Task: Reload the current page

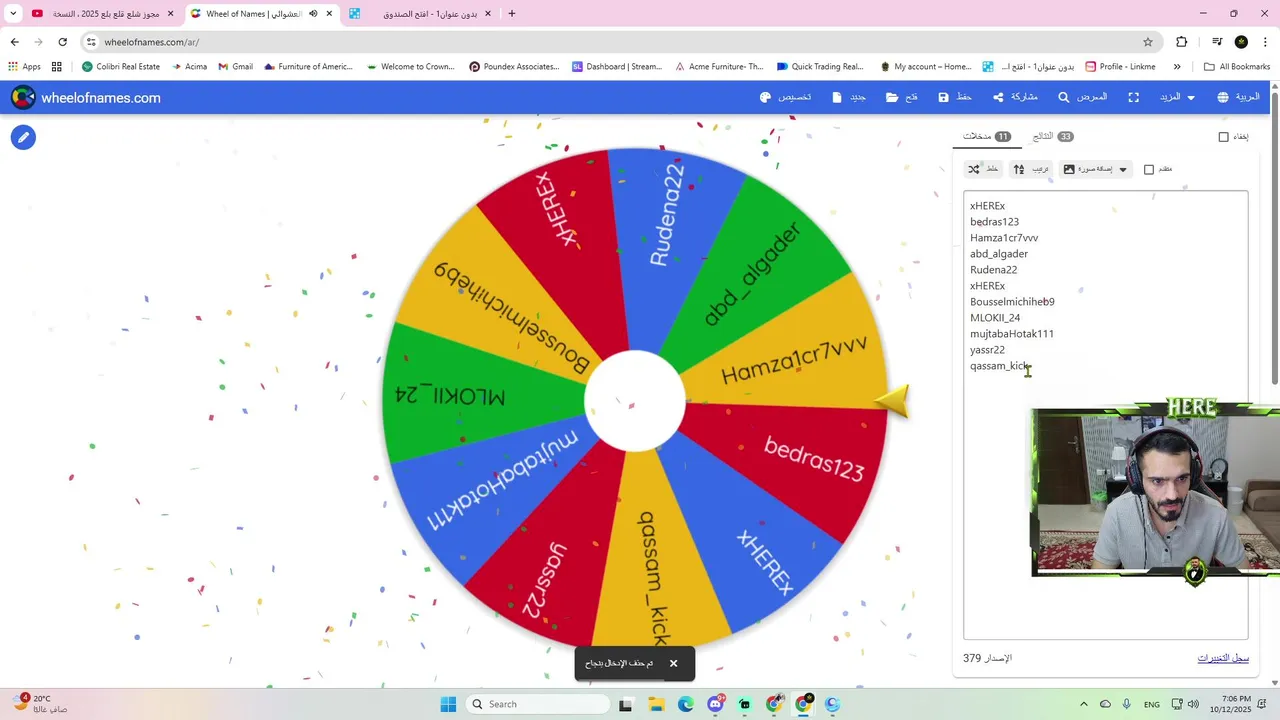Action: [x=62, y=42]
